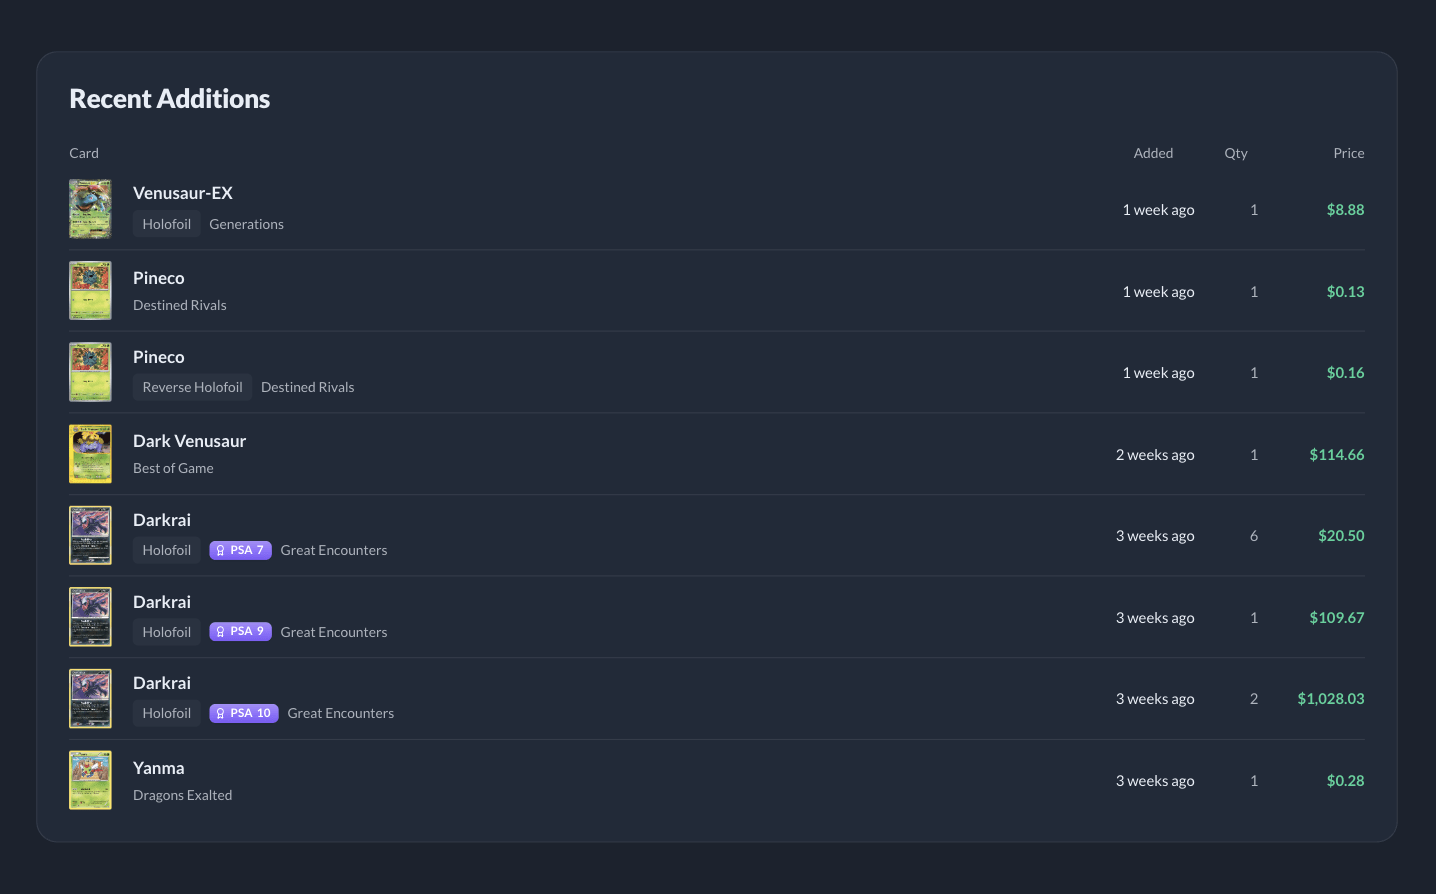Image resolution: width=1436 pixels, height=894 pixels.
Task: Click the PSA 9 grade badge
Action: [240, 632]
